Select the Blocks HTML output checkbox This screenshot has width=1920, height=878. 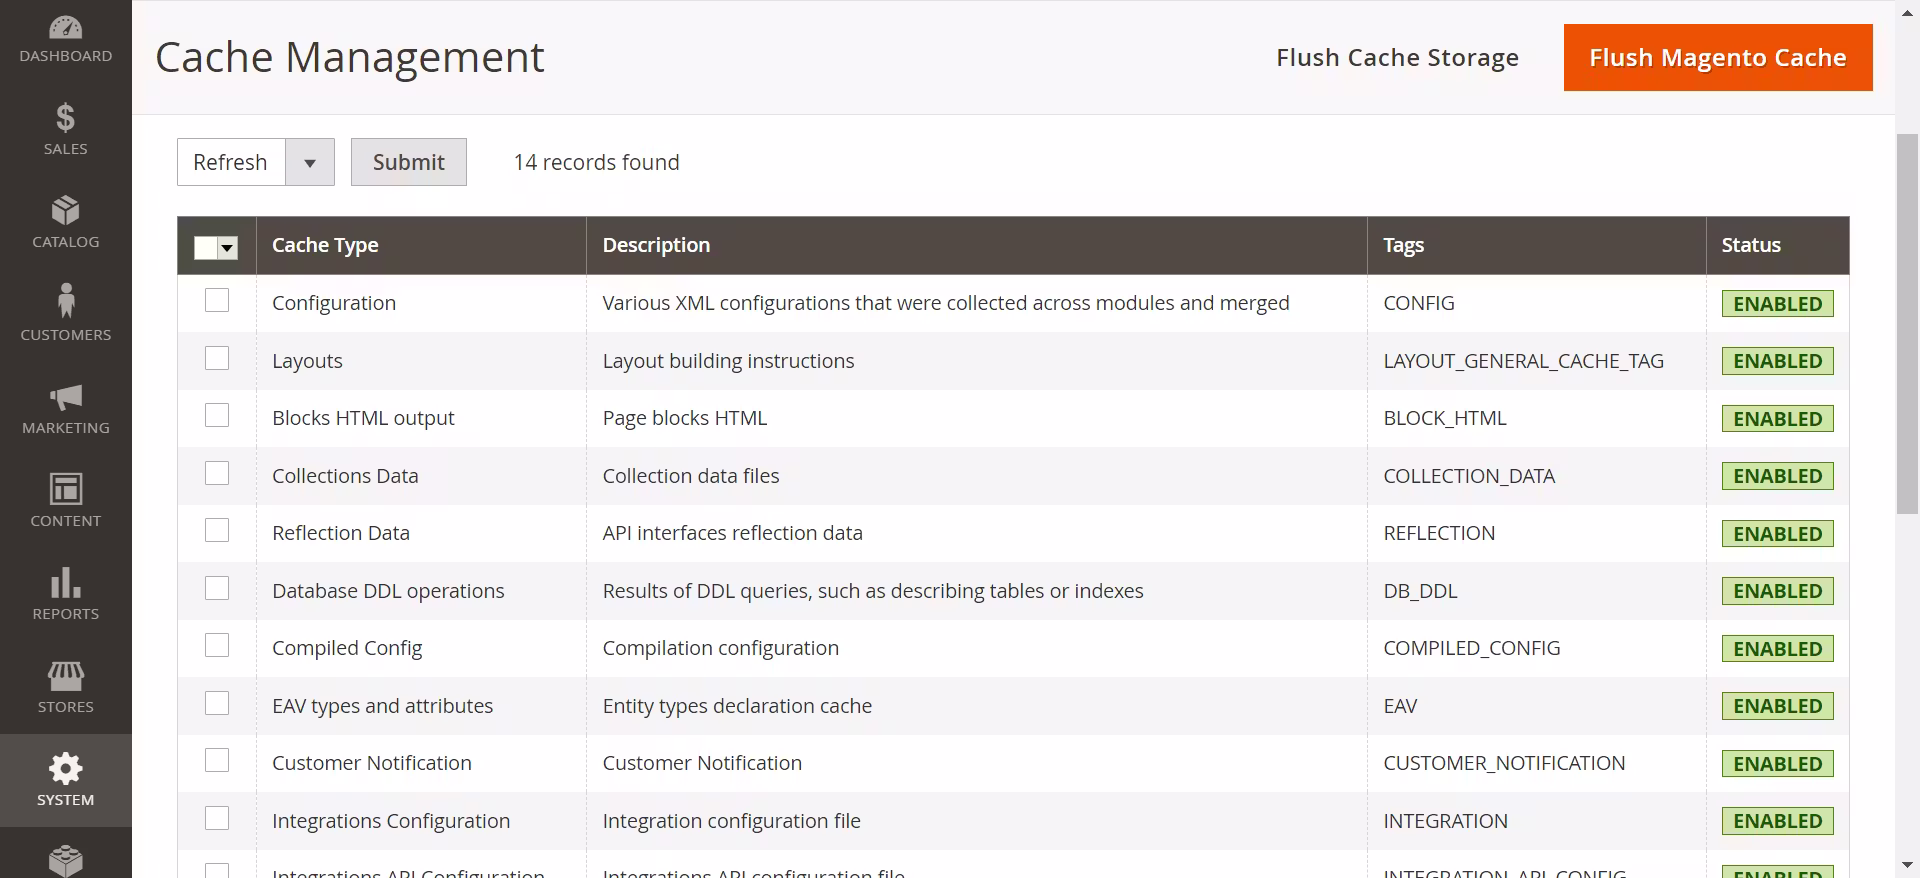pos(217,416)
